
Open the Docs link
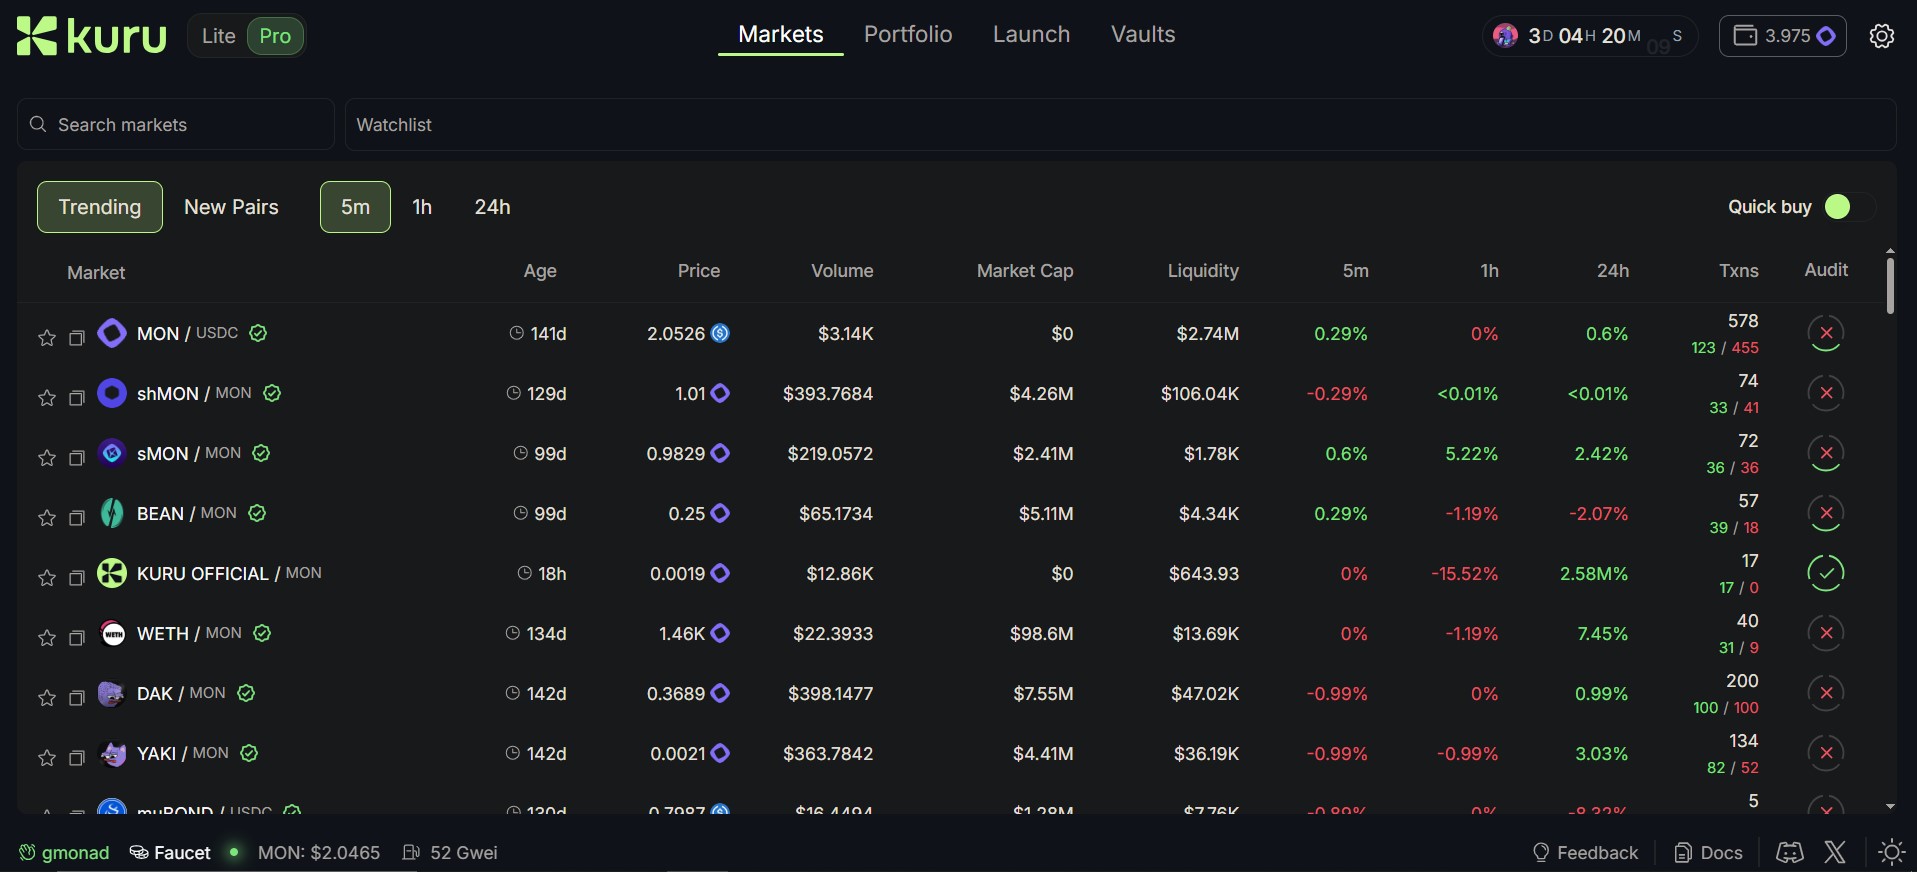coord(1709,852)
